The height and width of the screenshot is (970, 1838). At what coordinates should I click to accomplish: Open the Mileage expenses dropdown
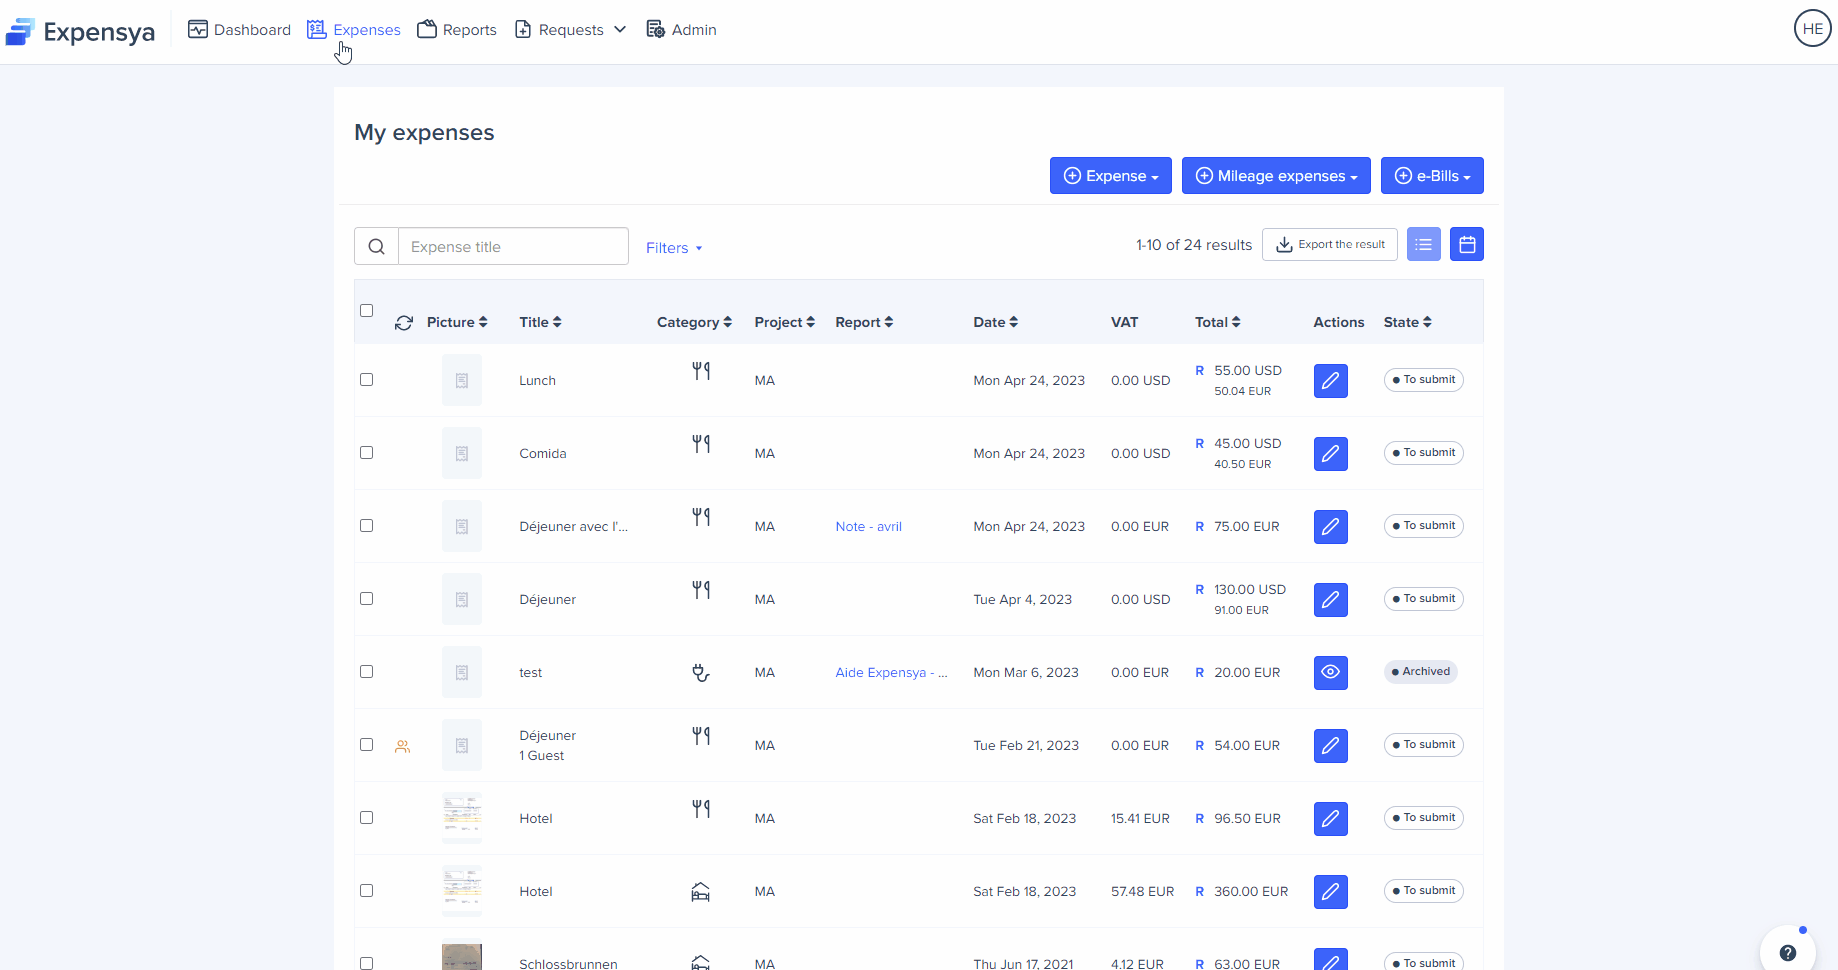coord(1275,176)
